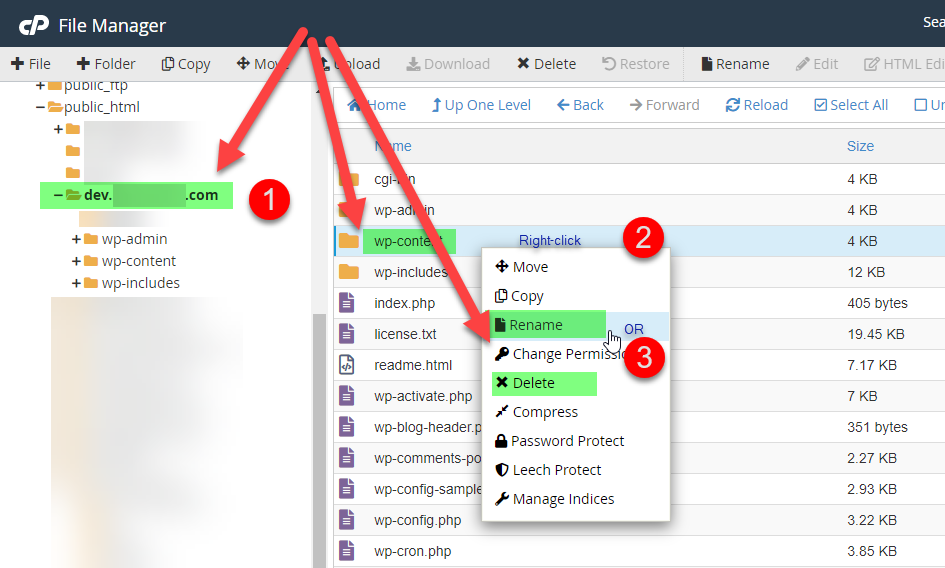Click the wp-includes folder icon in list
The height and width of the screenshot is (568, 945).
[x=348, y=272]
